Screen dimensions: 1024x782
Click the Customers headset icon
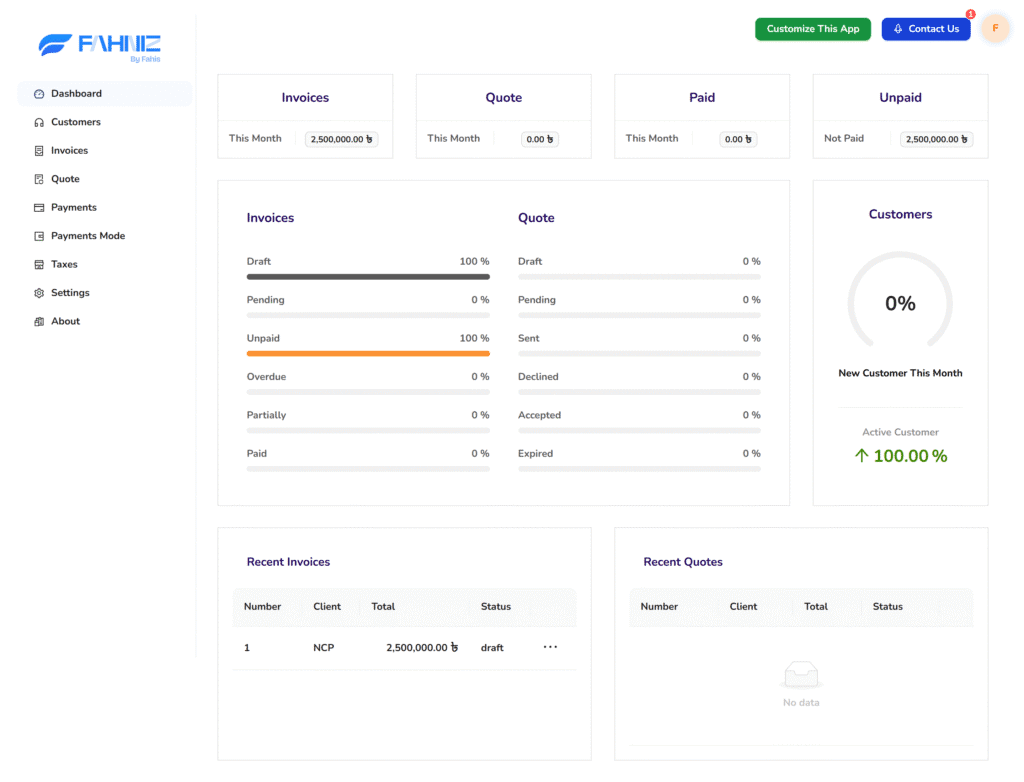click(39, 122)
